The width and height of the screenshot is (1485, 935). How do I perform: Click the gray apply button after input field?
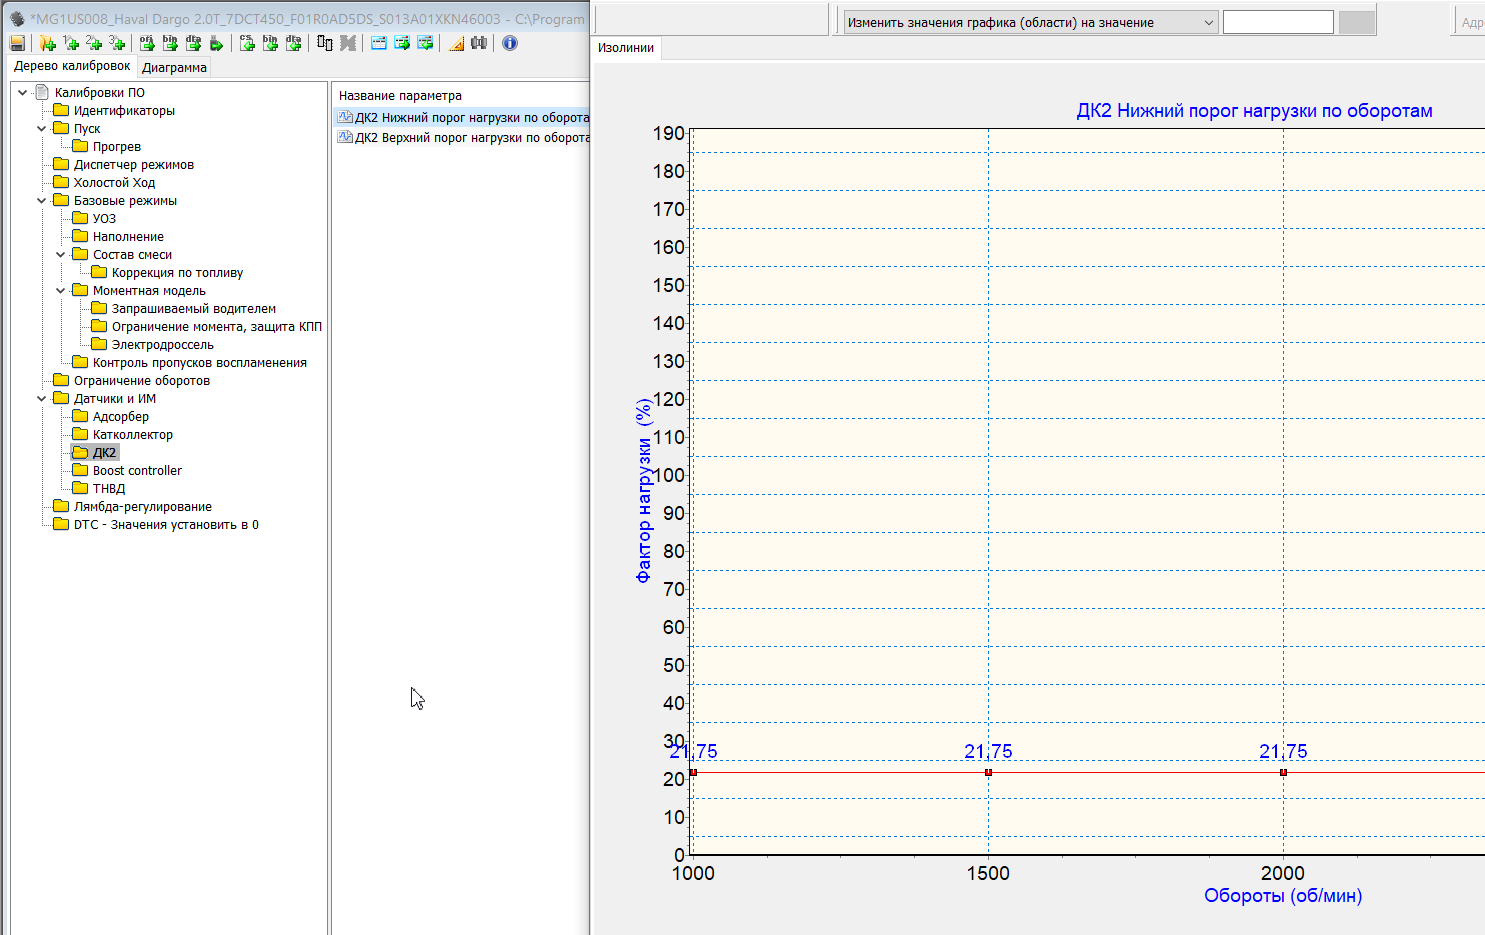(1356, 23)
